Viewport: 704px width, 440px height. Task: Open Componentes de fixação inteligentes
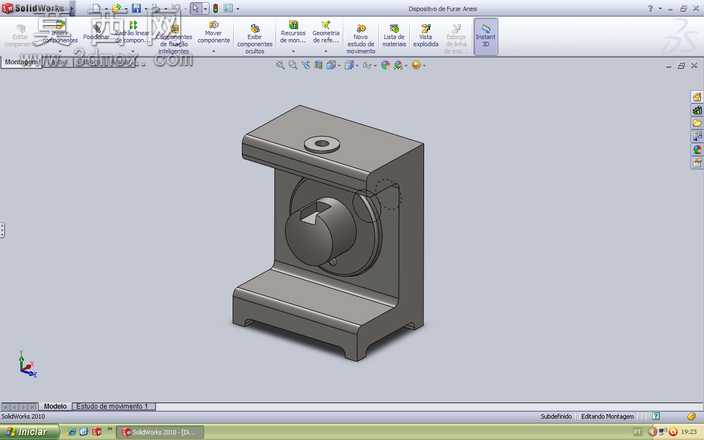175,38
